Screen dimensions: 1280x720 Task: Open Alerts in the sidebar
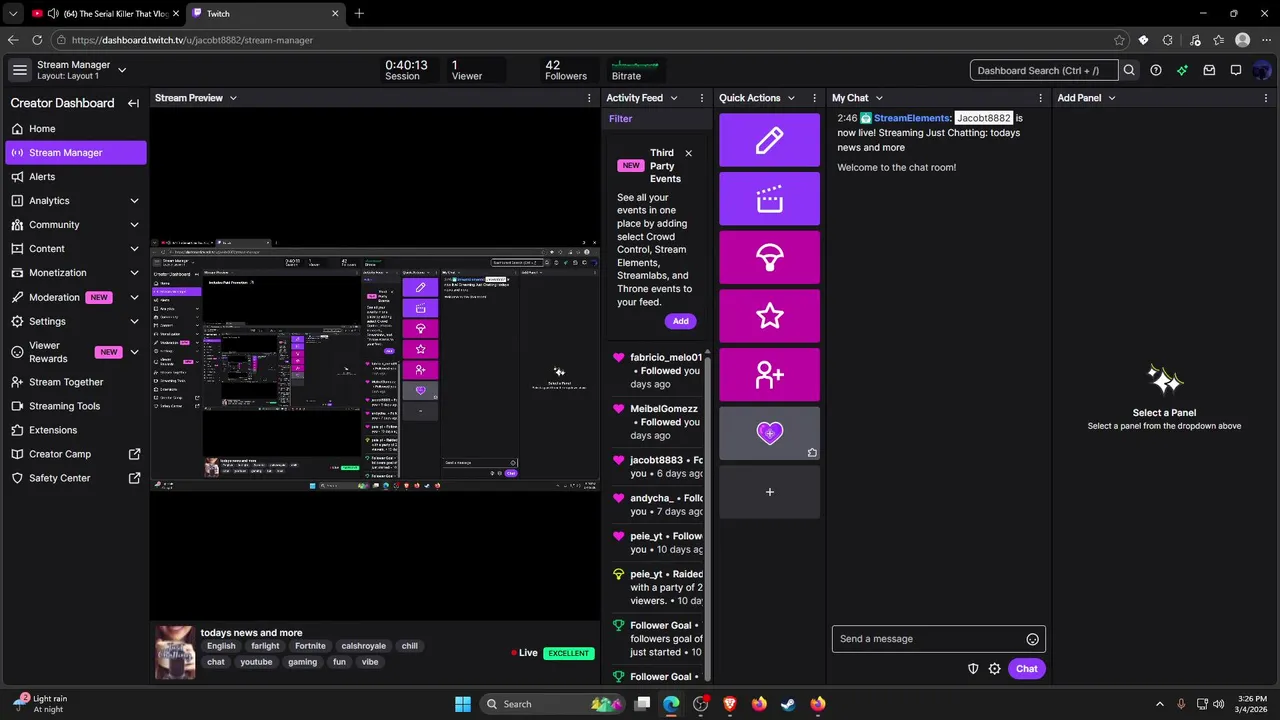pos(75,177)
